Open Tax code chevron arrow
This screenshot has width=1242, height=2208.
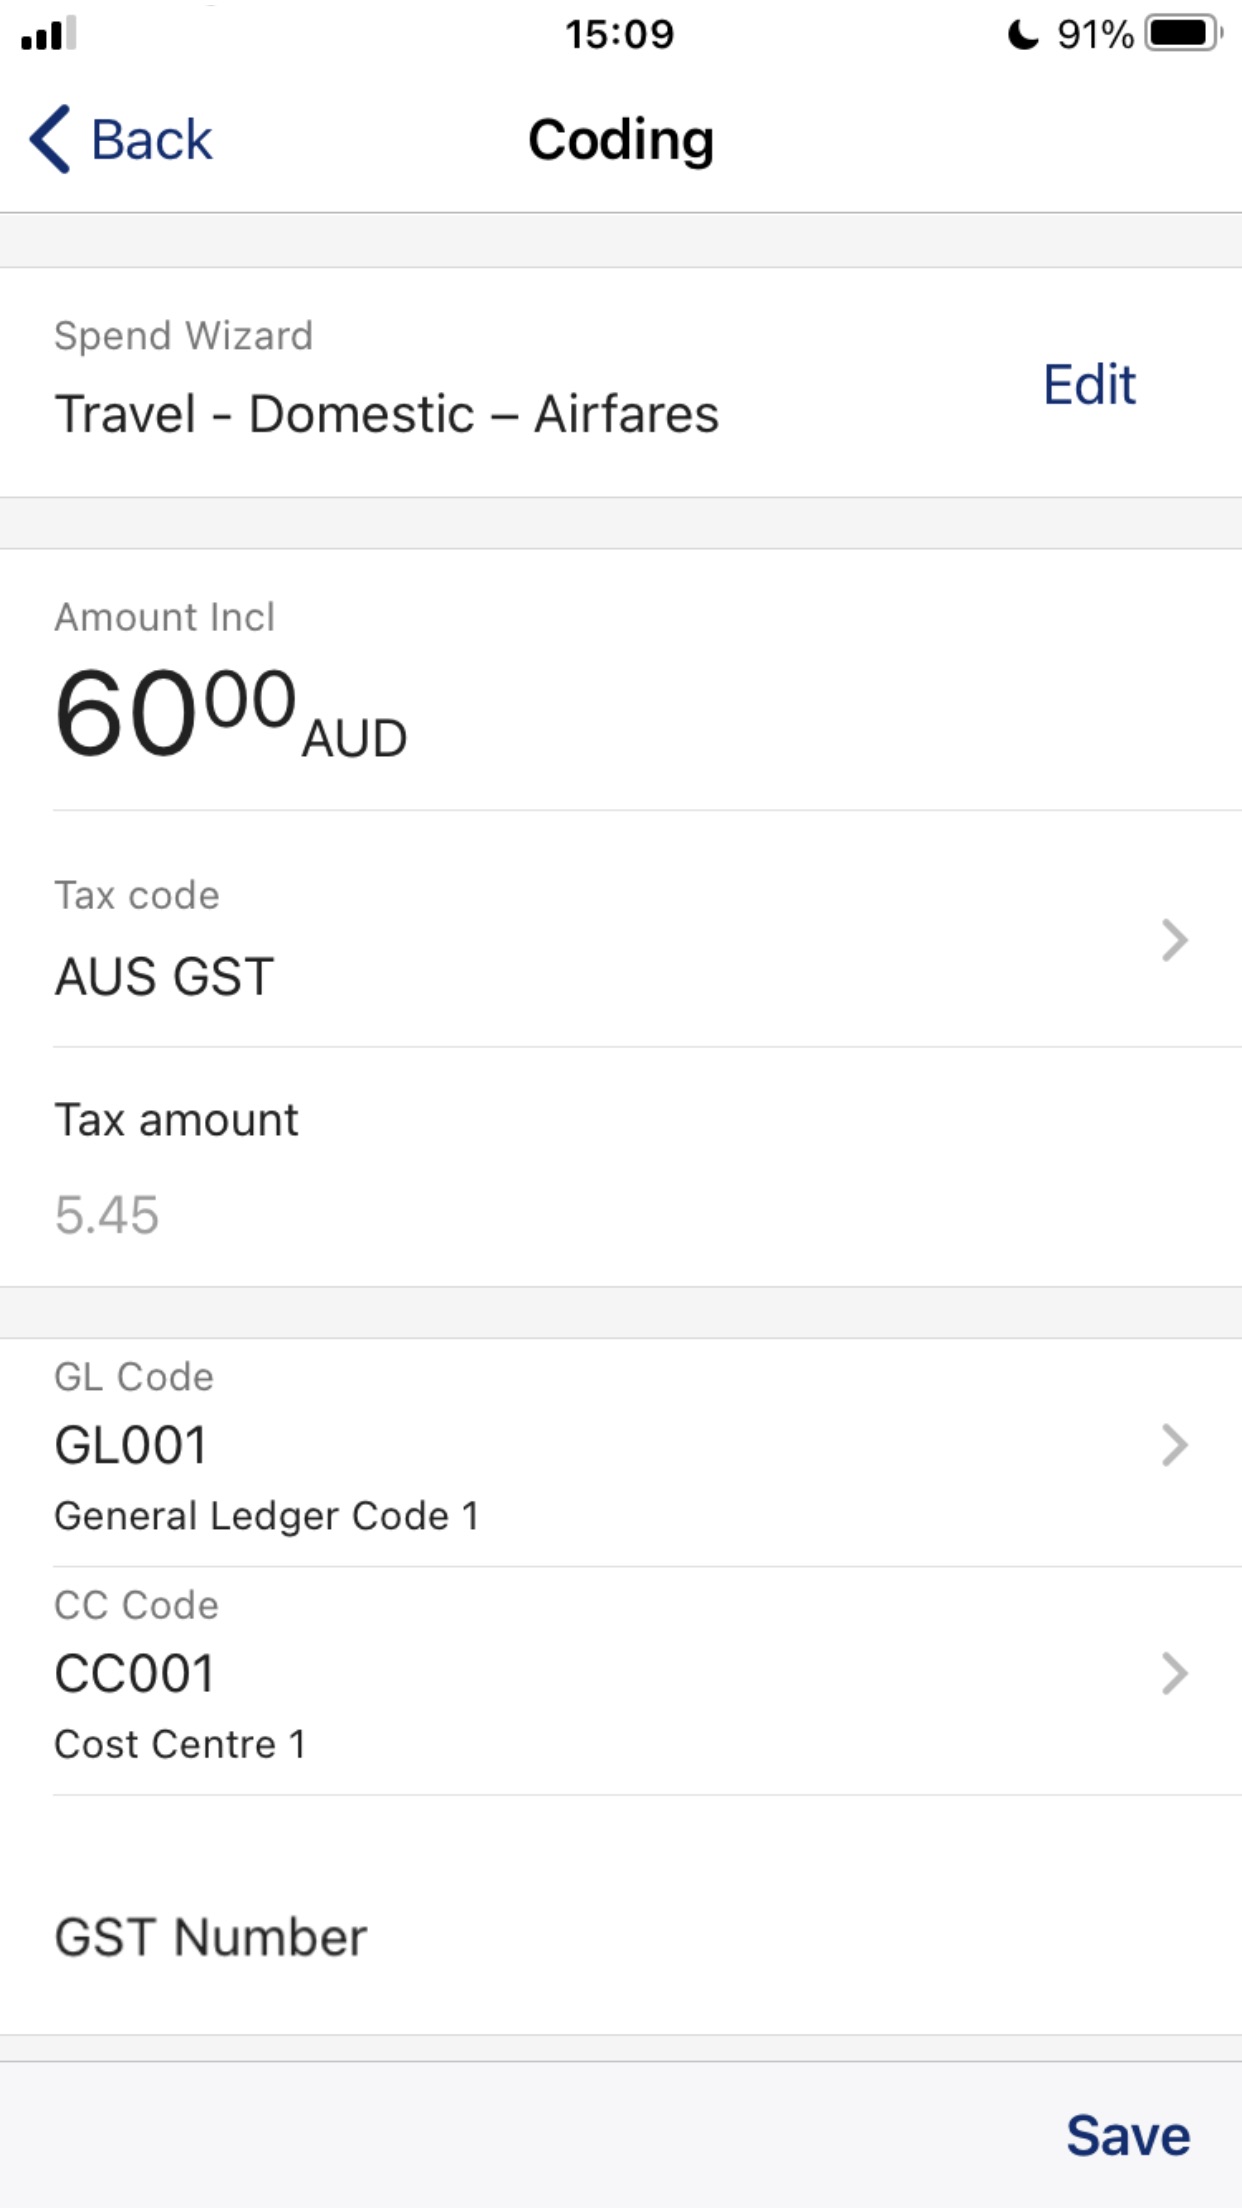(x=1175, y=940)
